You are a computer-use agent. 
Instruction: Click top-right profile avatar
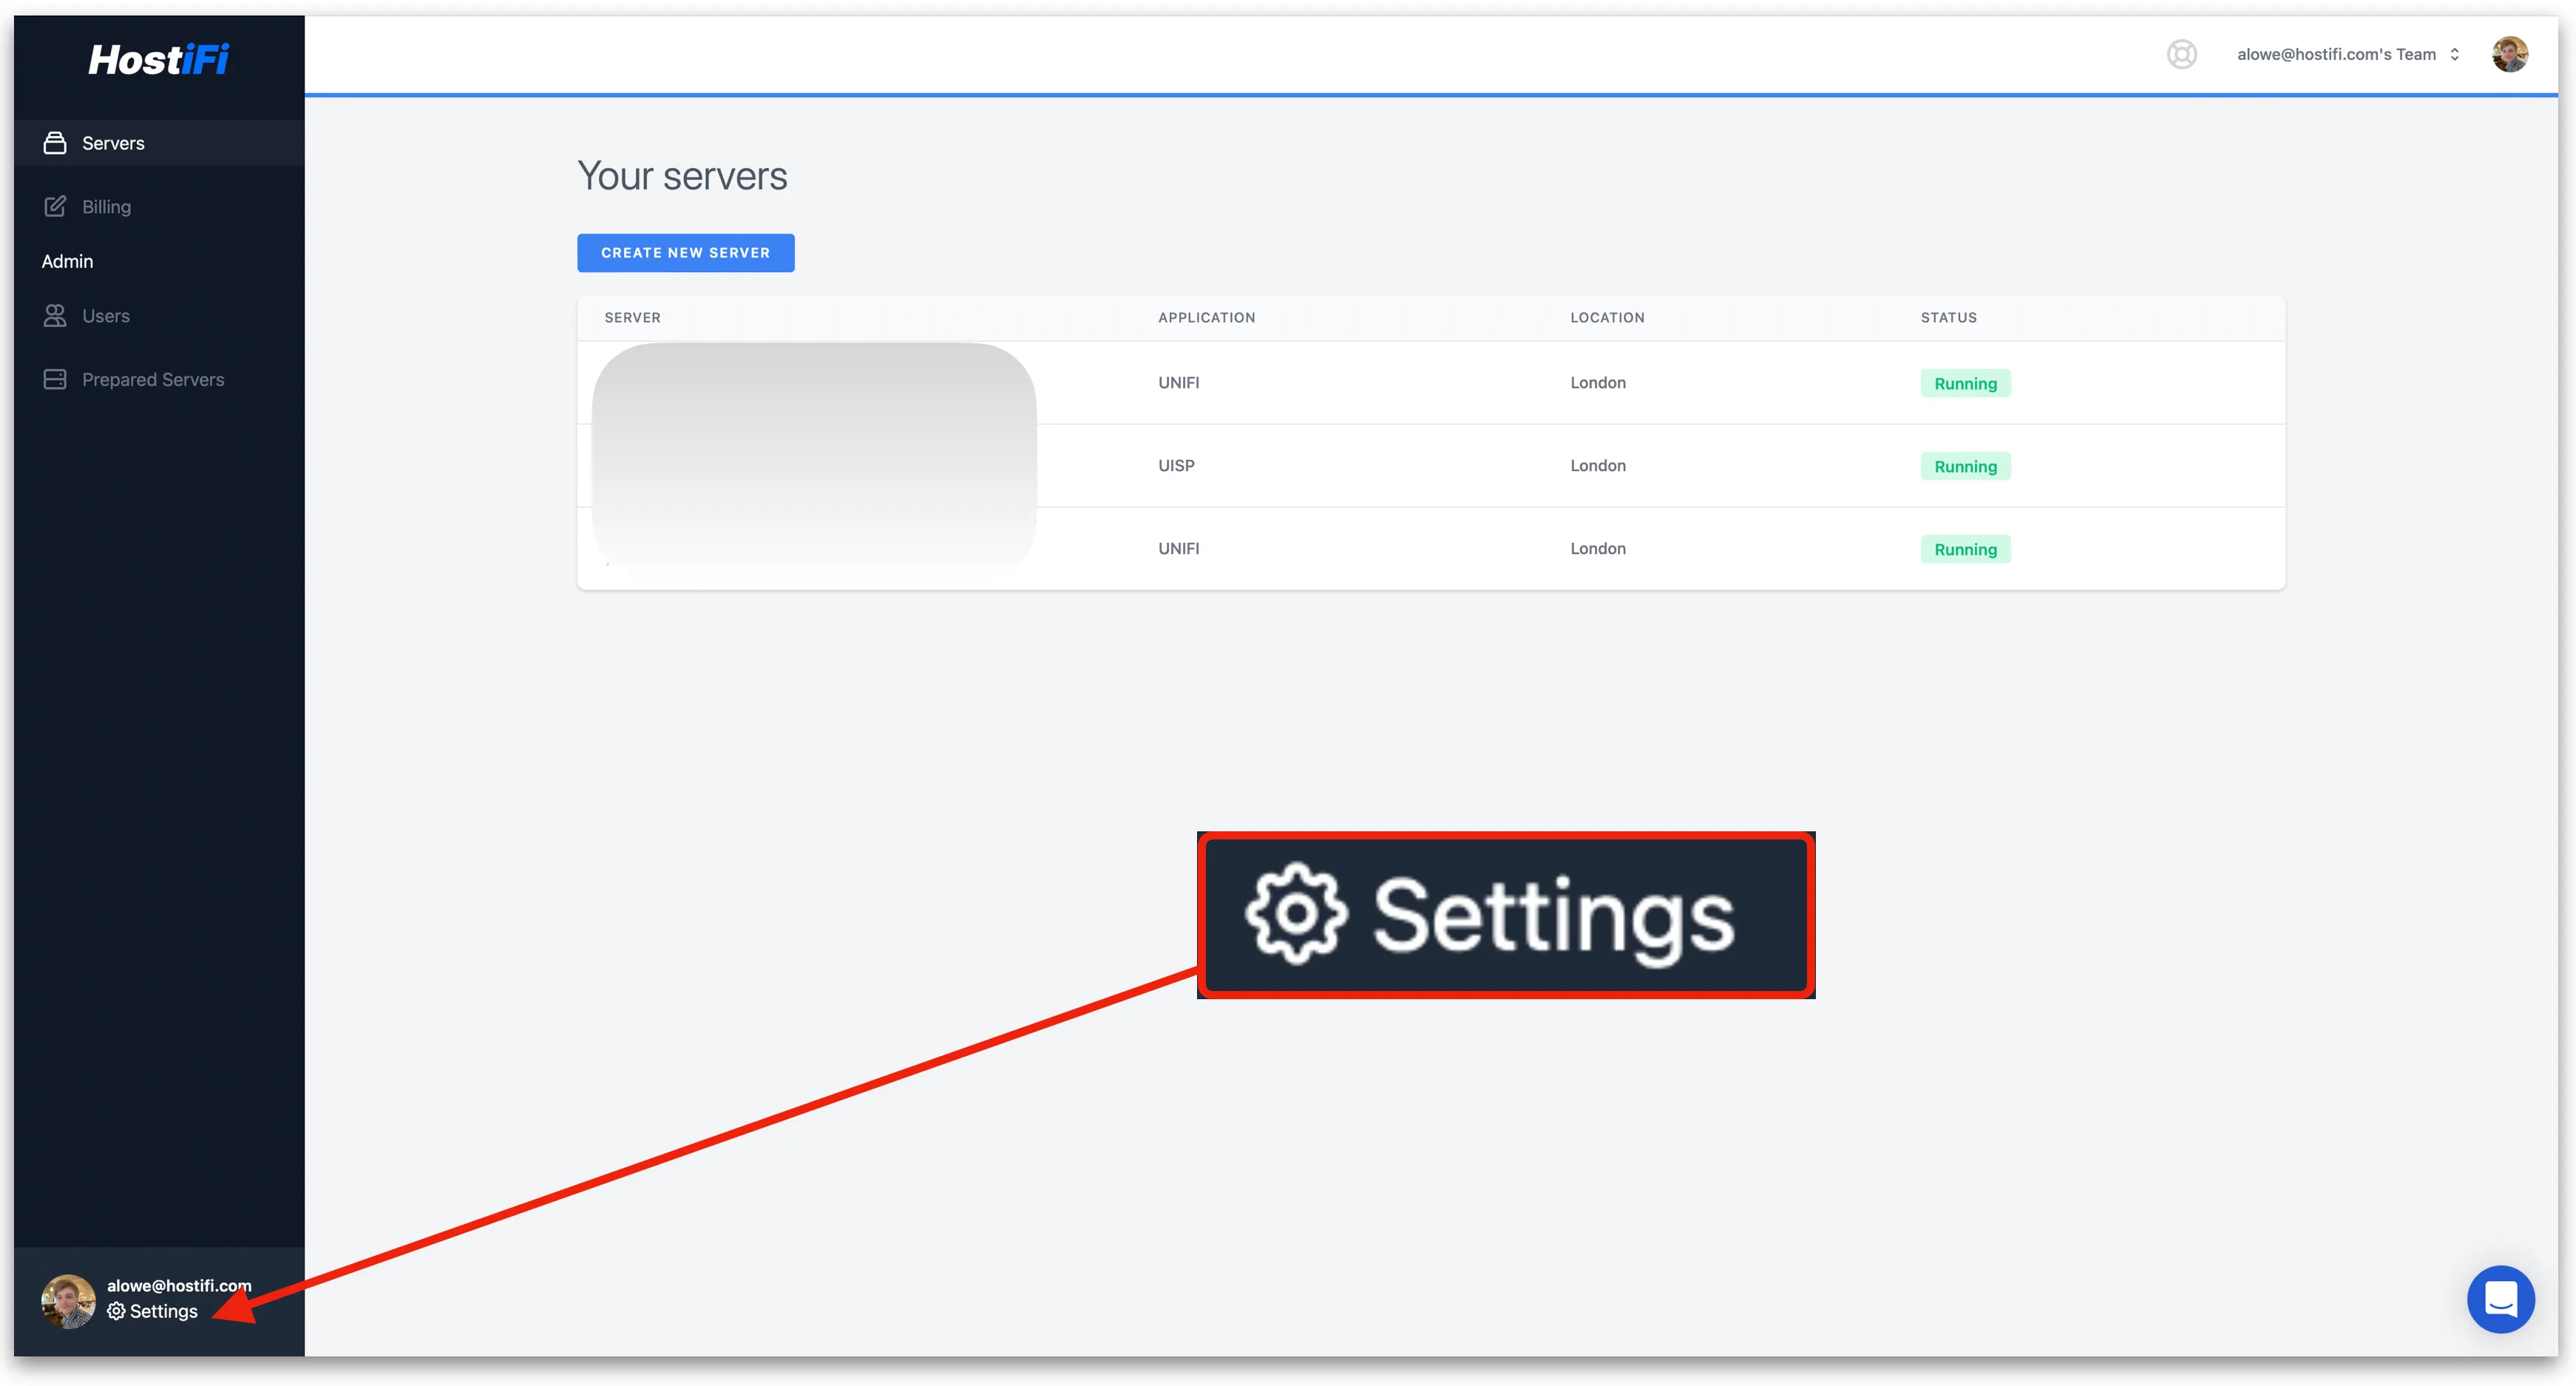(x=2509, y=54)
